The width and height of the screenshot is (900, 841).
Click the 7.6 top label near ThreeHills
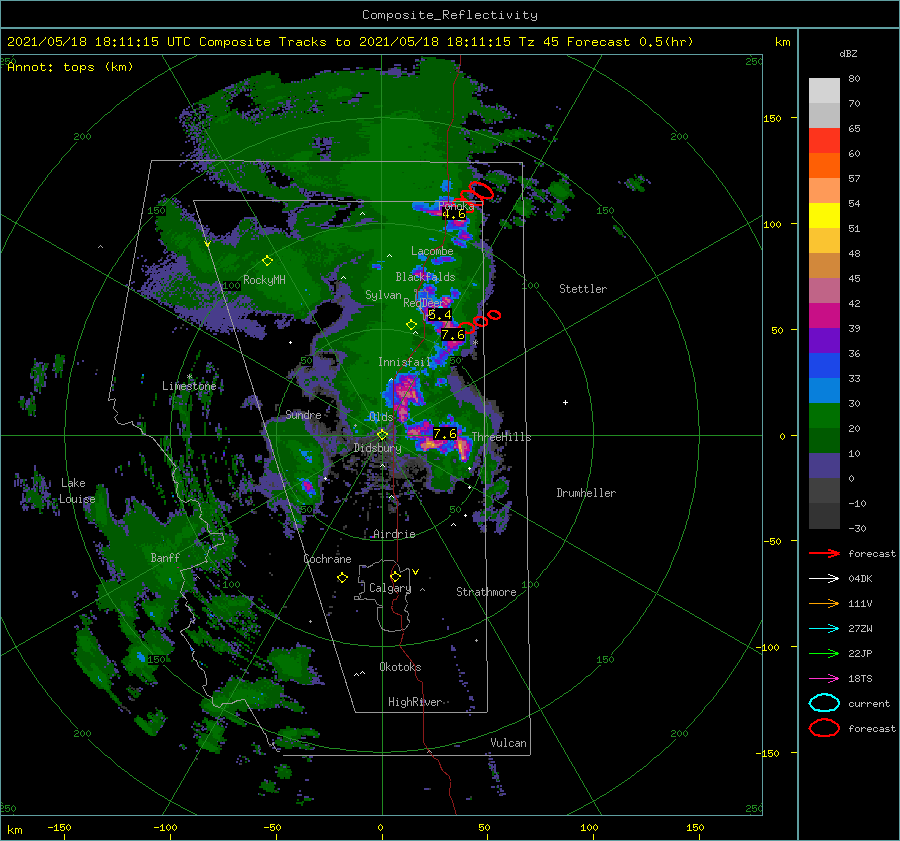point(445,433)
